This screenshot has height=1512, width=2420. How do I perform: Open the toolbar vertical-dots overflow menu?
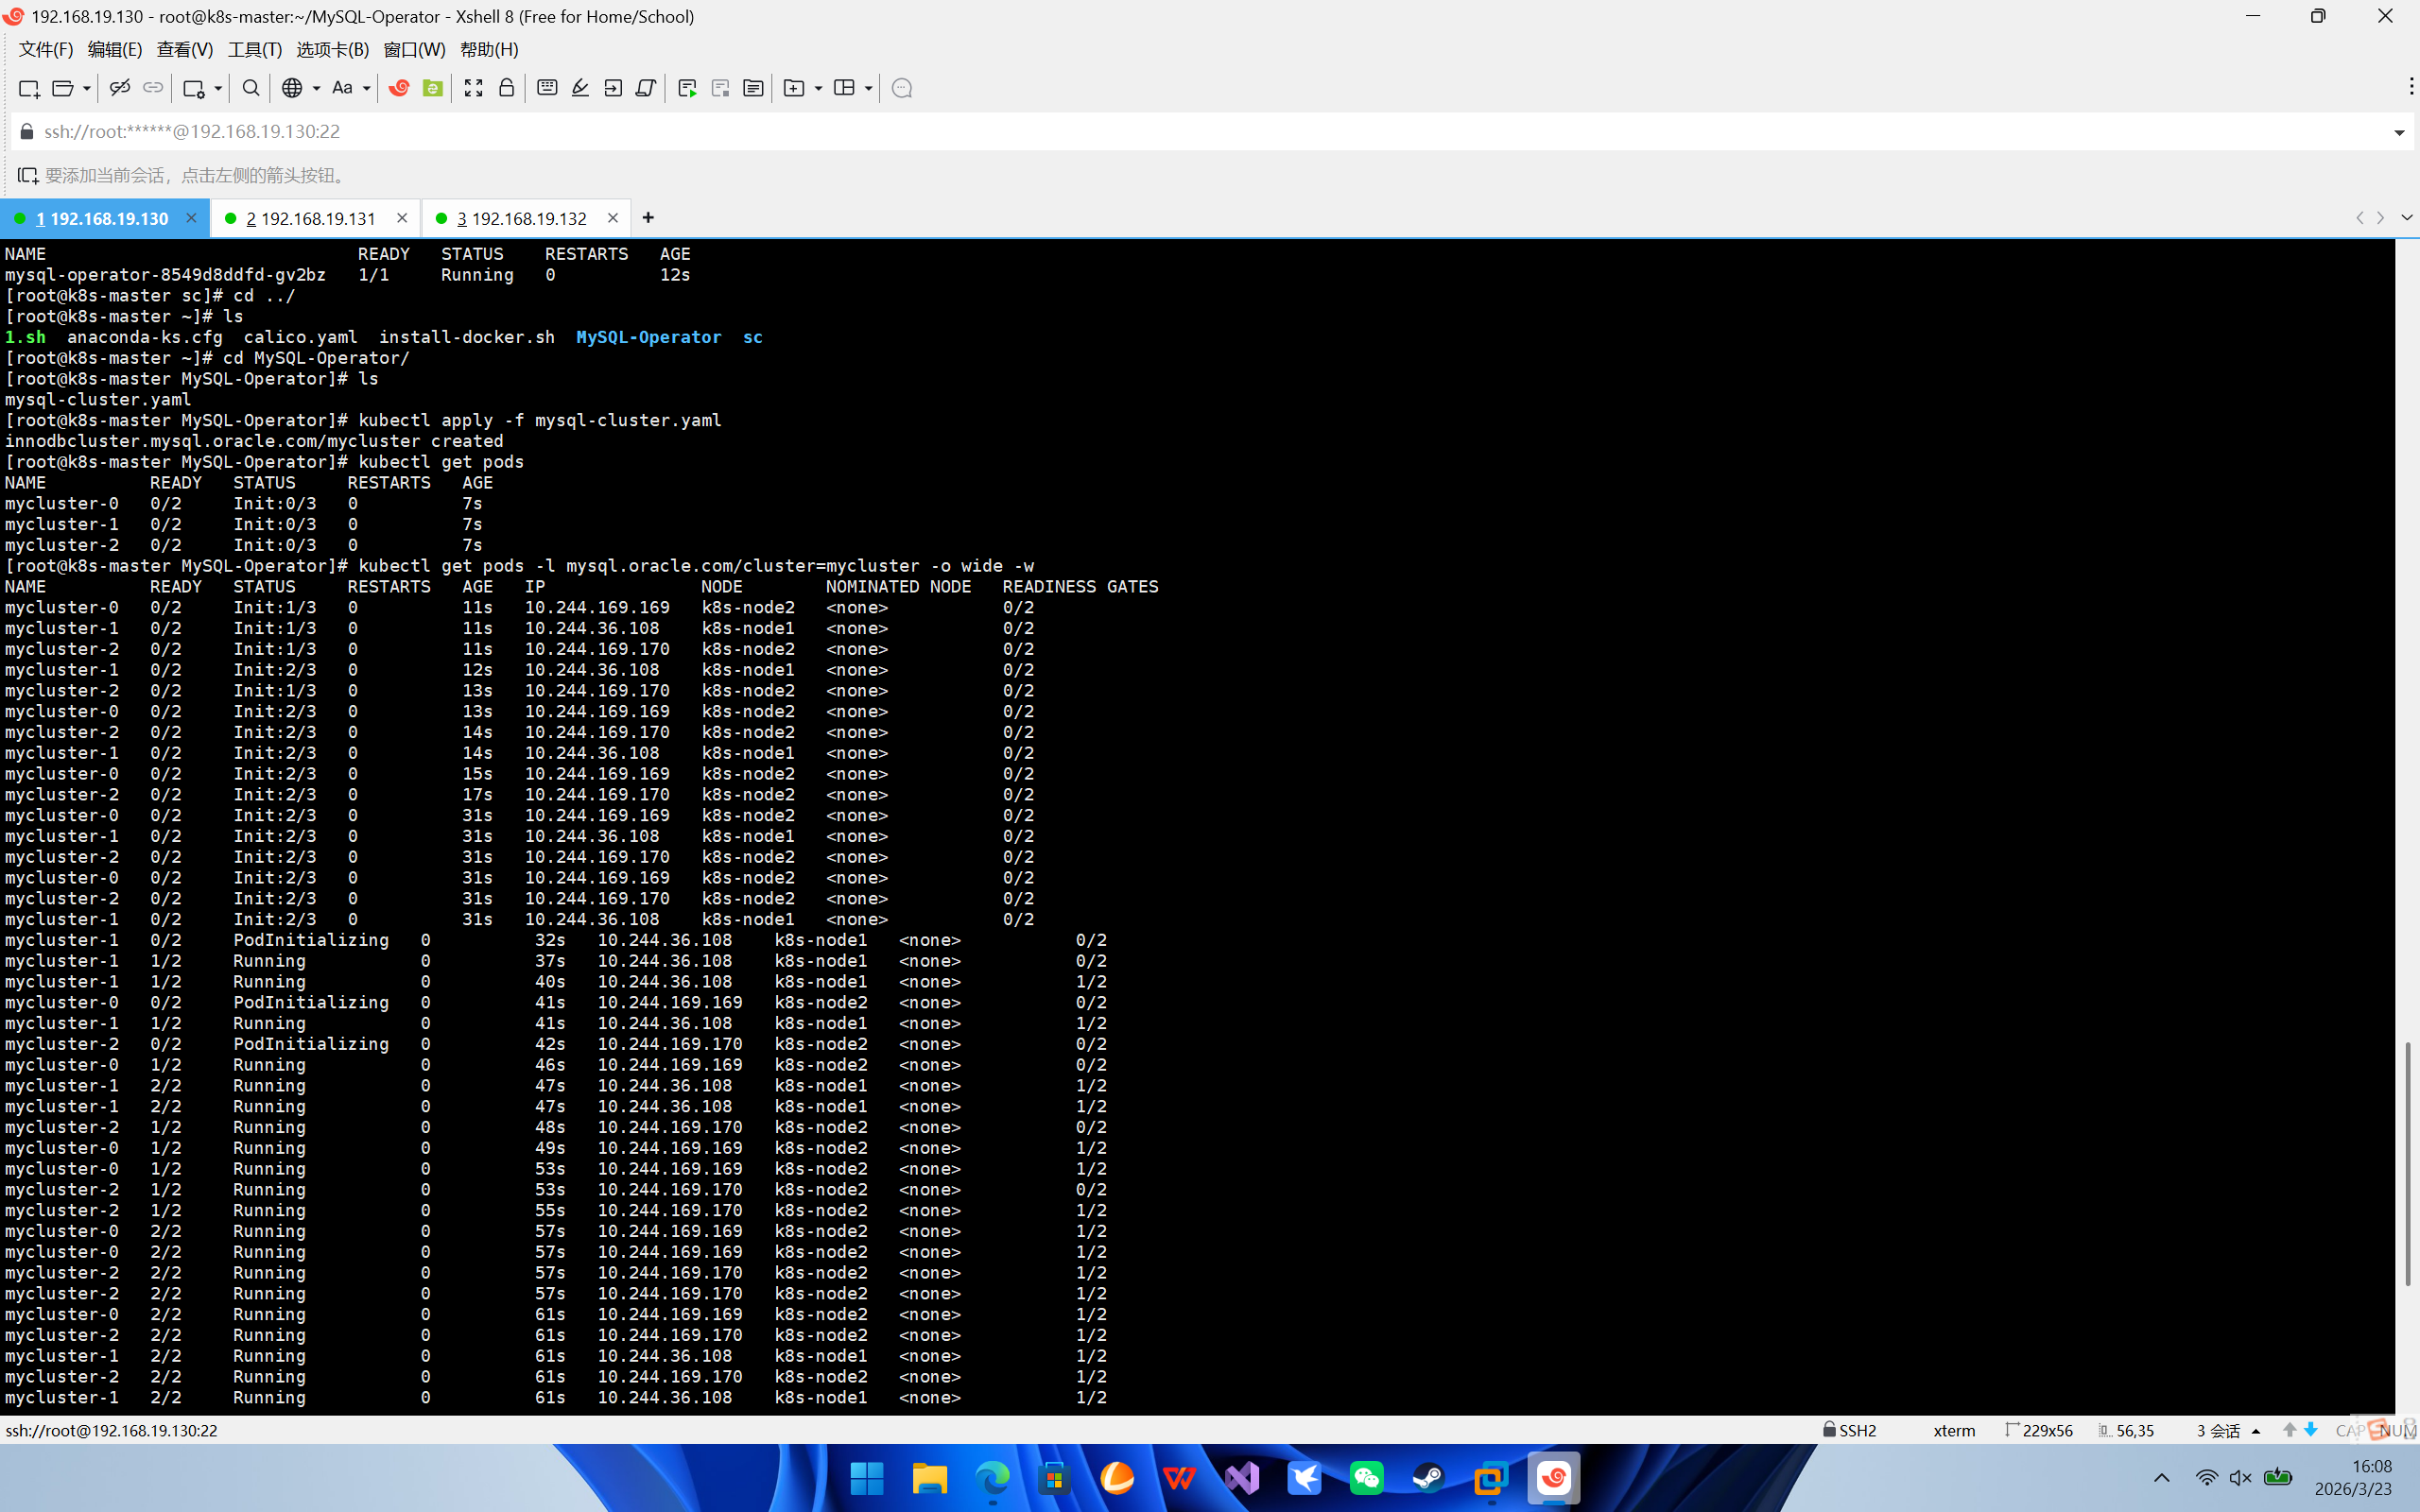click(x=2411, y=88)
